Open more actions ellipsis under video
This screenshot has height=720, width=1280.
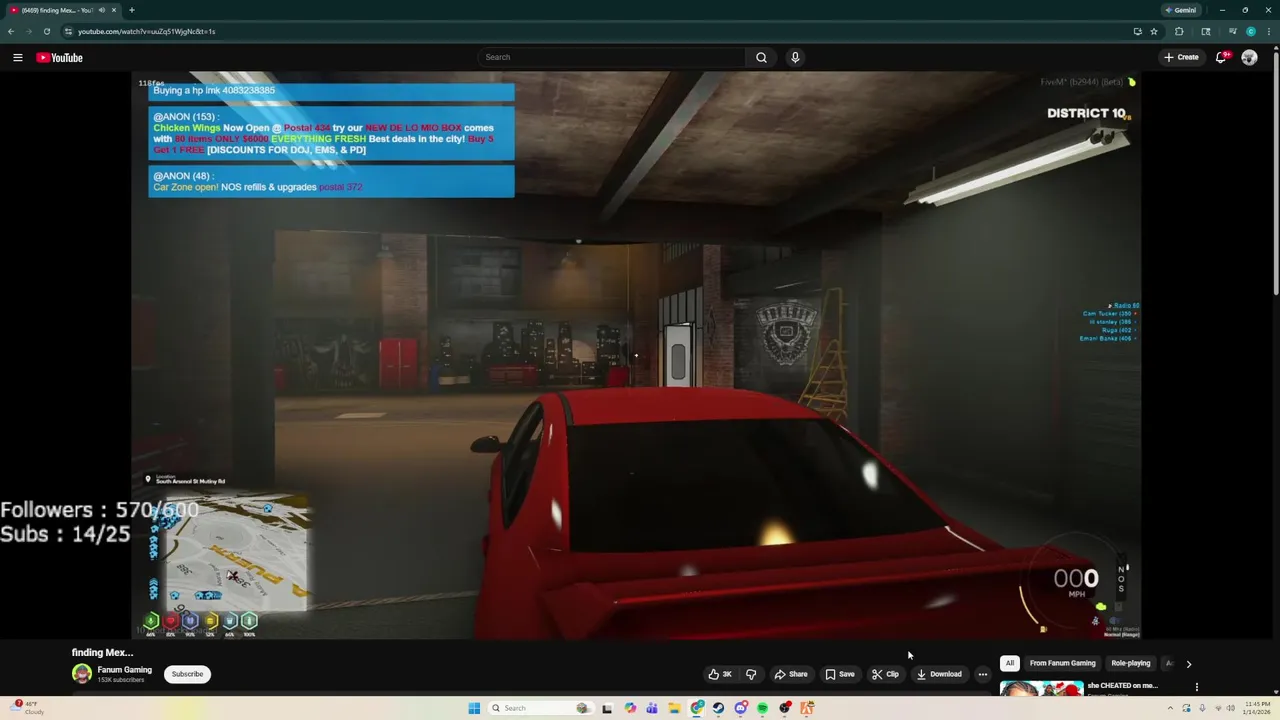pos(982,674)
